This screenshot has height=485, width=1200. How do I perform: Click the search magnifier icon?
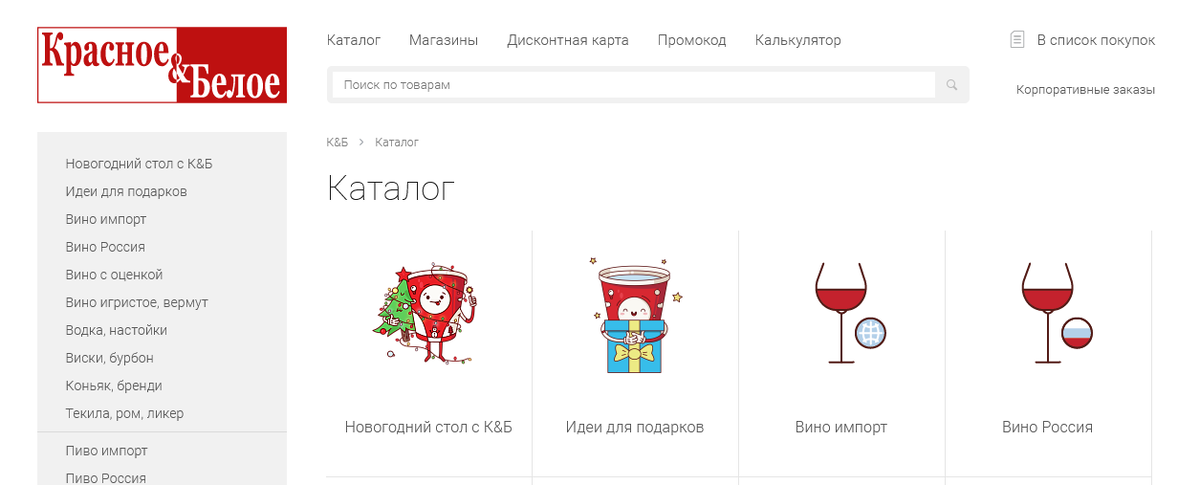click(952, 85)
